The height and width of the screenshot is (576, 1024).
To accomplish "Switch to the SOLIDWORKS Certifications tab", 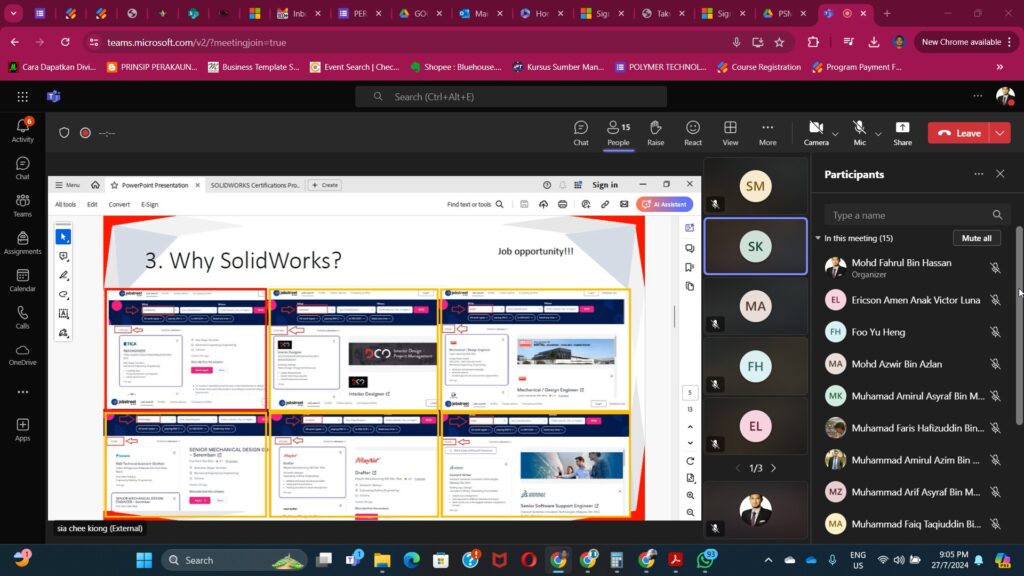I will pos(255,185).
